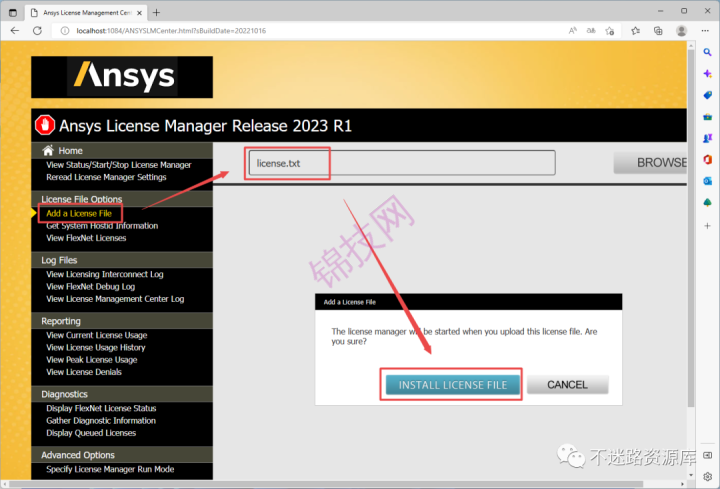Image resolution: width=720 pixels, height=489 pixels.
Task: Click the Read aloud icon
Action: coord(573,31)
